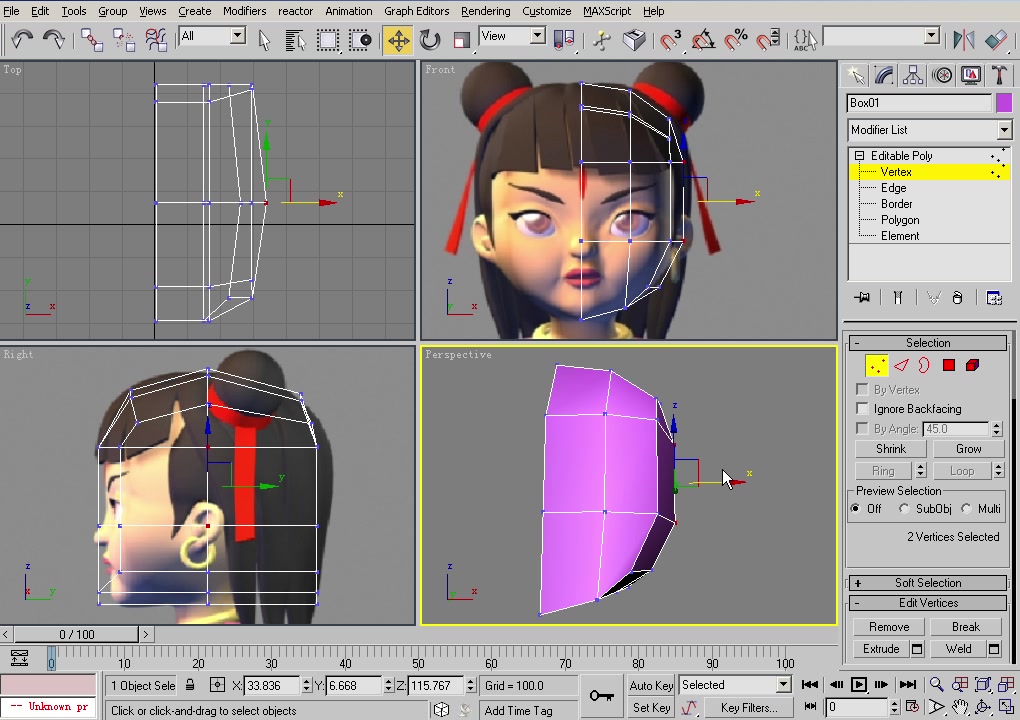Image resolution: width=1020 pixels, height=720 pixels.
Task: Open the MAXScript menu
Action: coord(606,11)
